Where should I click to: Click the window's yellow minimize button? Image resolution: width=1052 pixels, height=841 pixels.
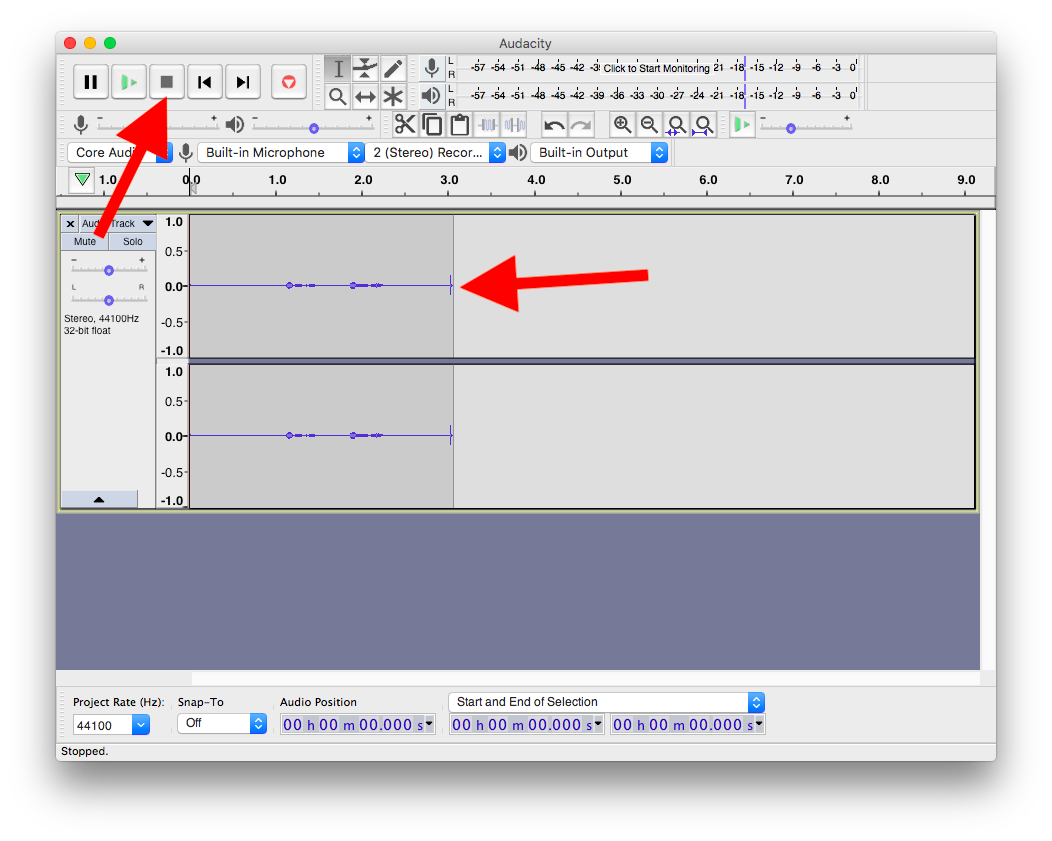[90, 43]
